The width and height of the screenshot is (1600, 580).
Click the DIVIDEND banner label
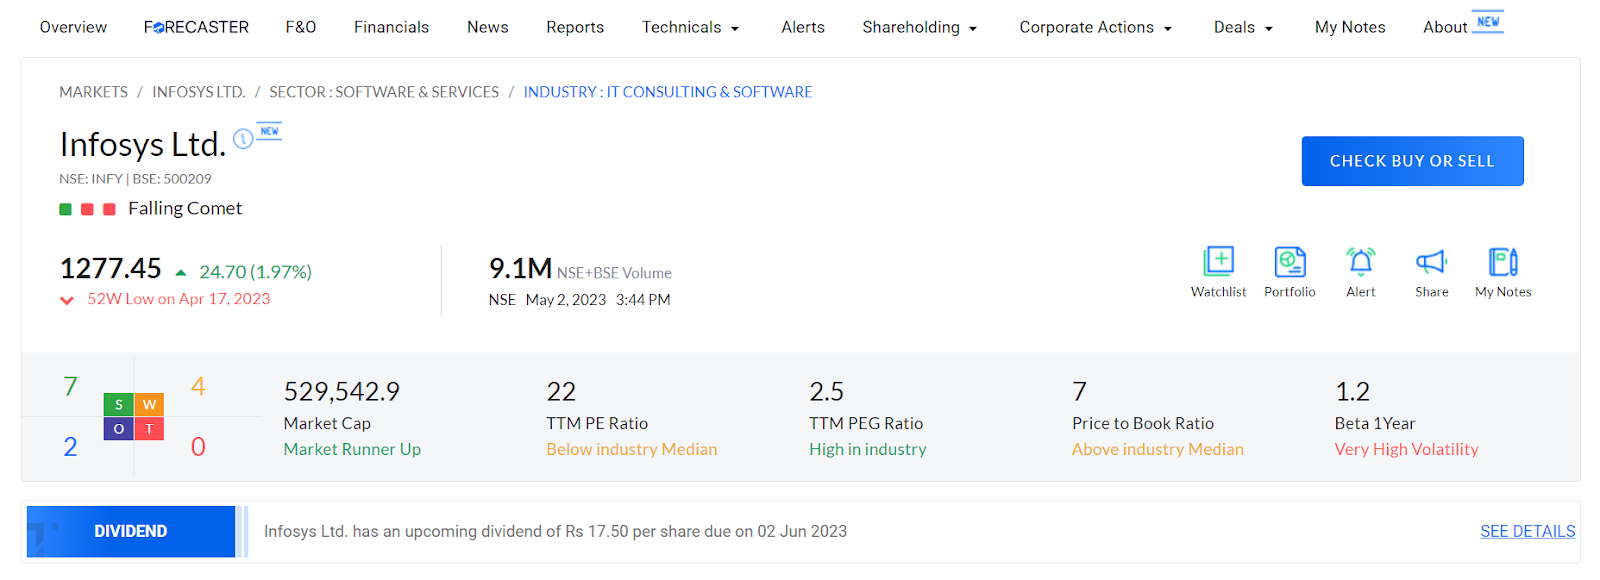tap(131, 532)
